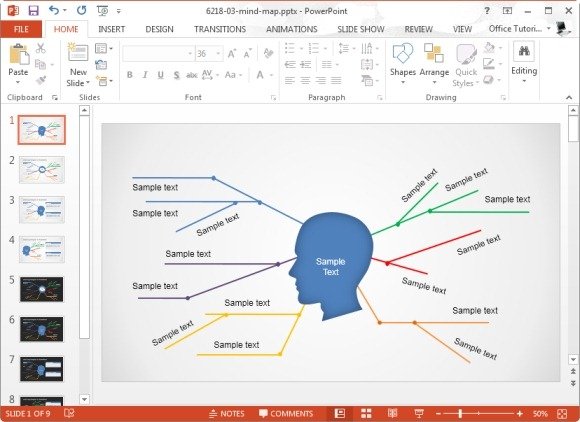Image resolution: width=580 pixels, height=422 pixels.
Task: Toggle Italic formatting
Action: coord(145,75)
